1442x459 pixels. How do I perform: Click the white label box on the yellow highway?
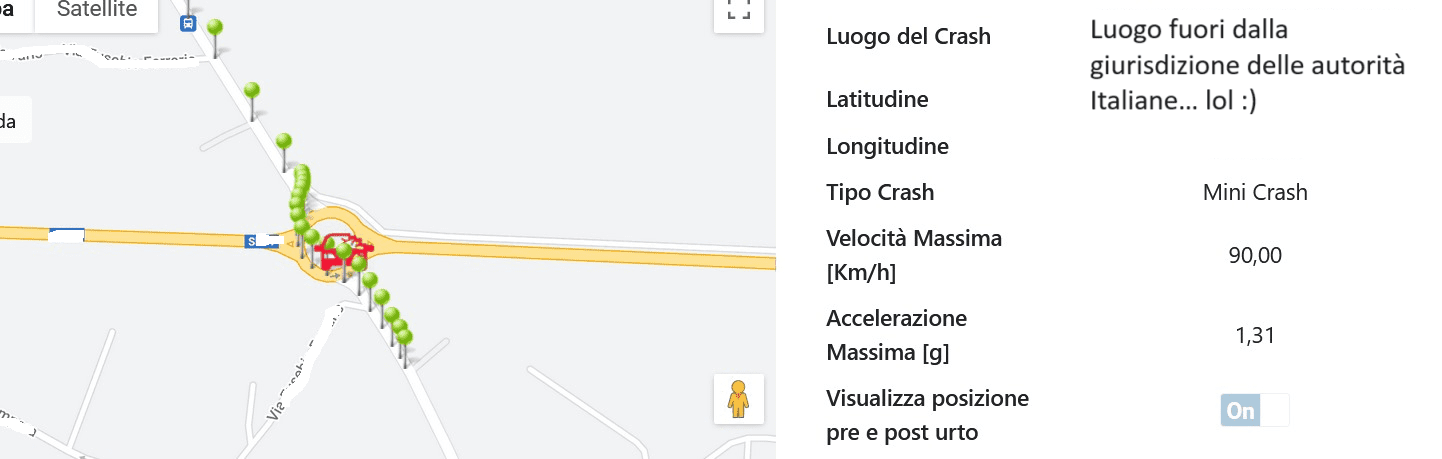point(66,236)
